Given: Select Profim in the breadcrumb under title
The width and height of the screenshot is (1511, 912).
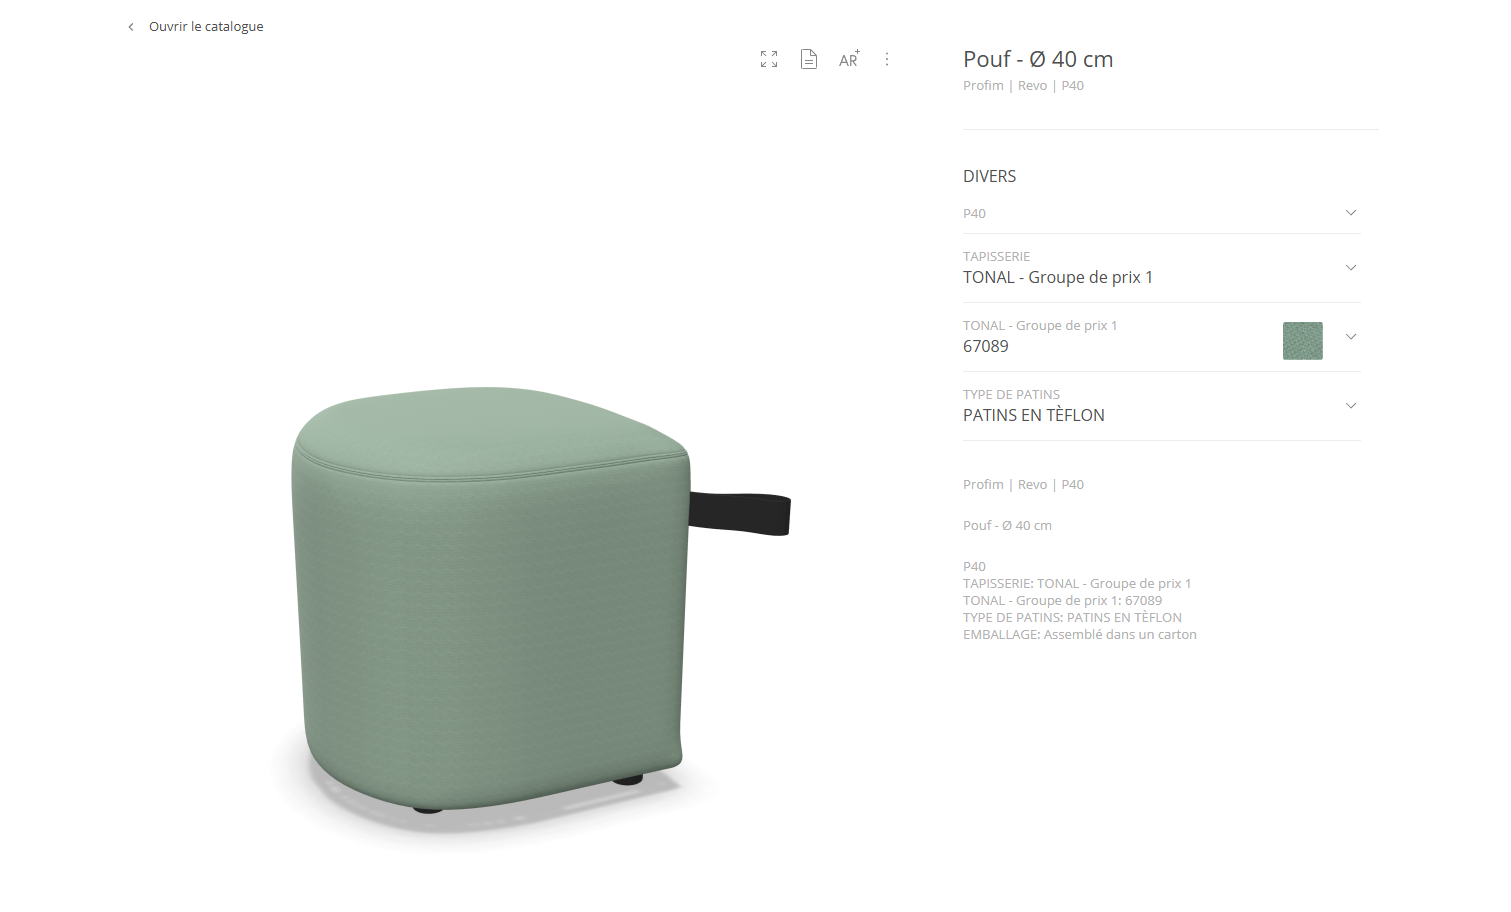Looking at the screenshot, I should tap(983, 86).
